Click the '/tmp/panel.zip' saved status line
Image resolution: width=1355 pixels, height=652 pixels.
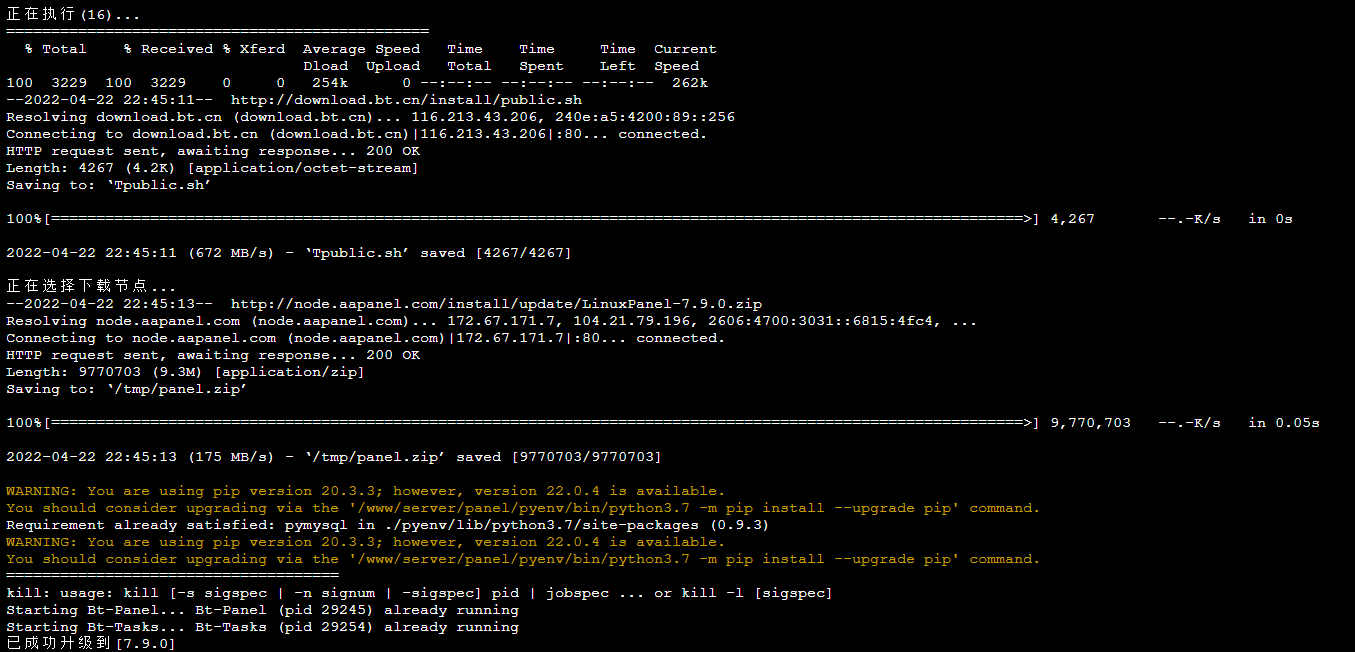(334, 457)
